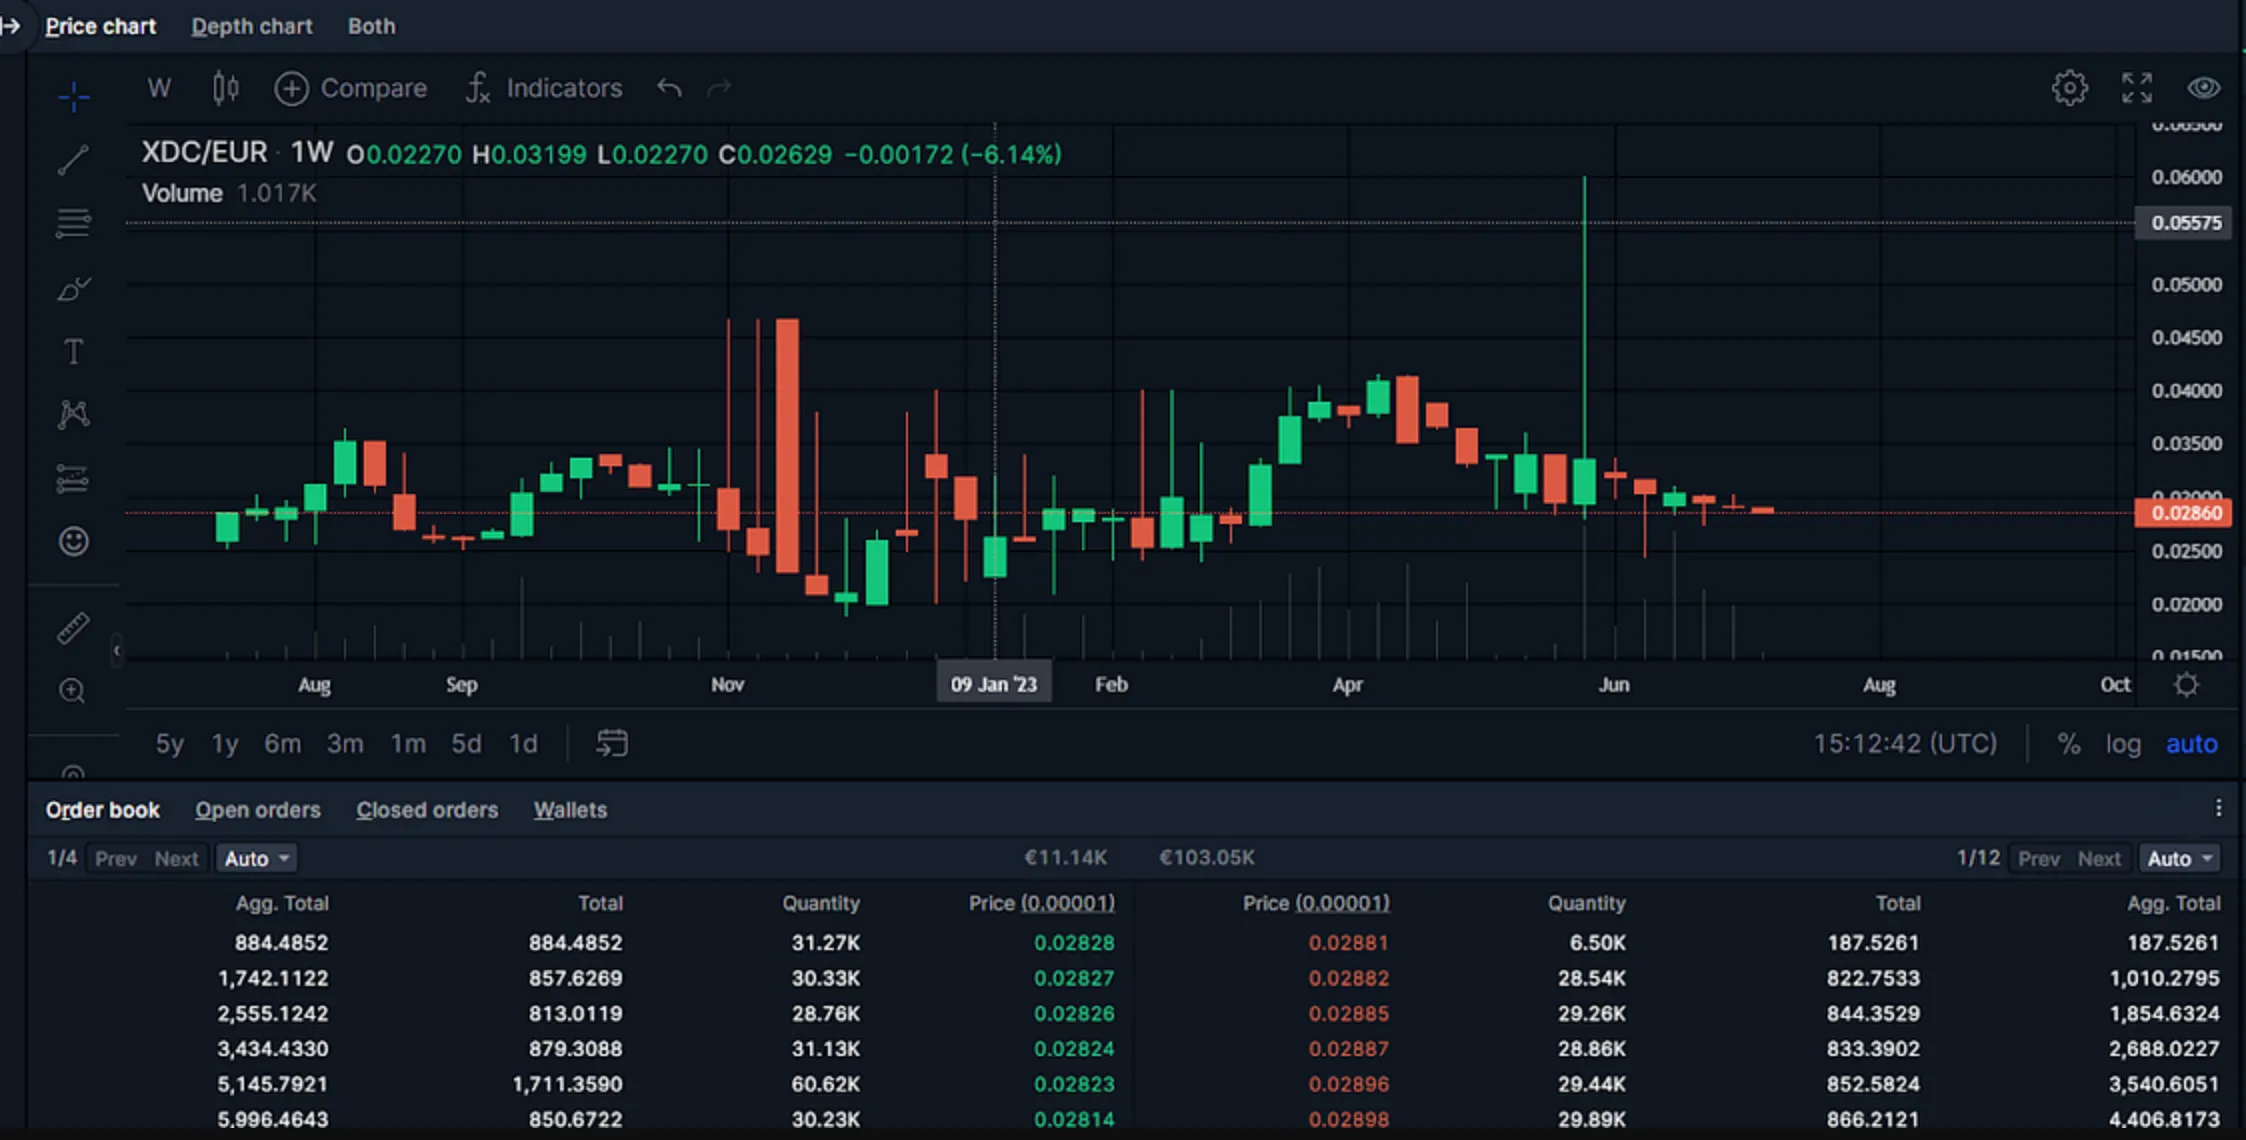The height and width of the screenshot is (1140, 2246).
Task: Toggle chart visibility eye icon
Action: [x=2203, y=88]
